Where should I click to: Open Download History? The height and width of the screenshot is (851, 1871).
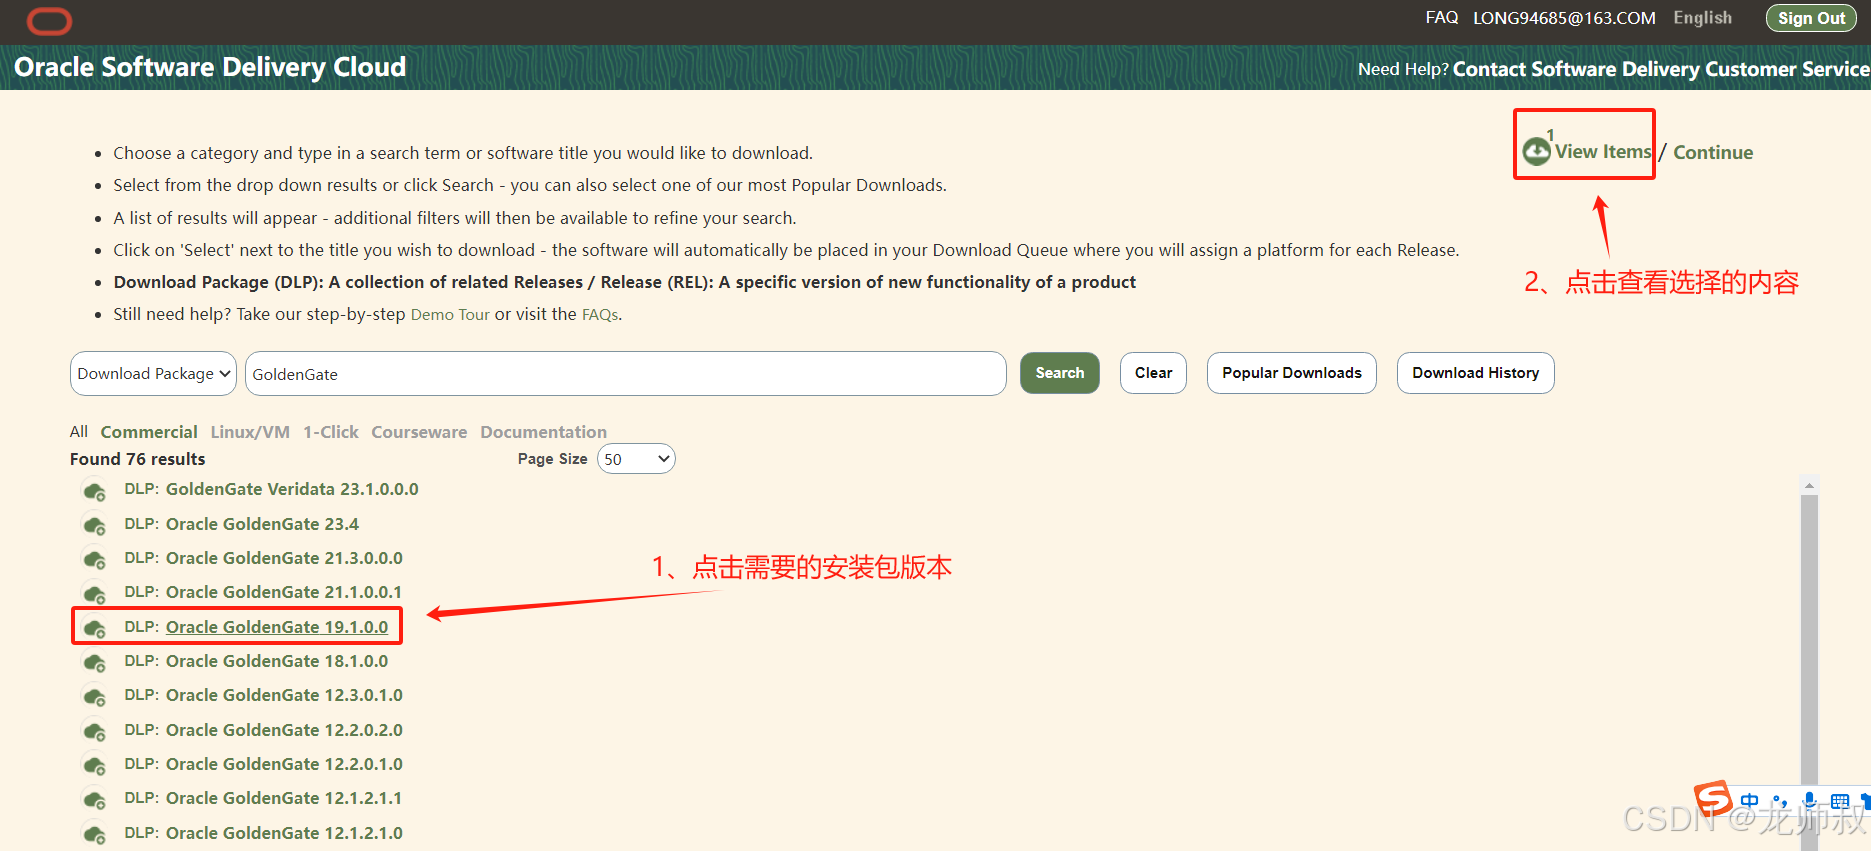click(1476, 373)
